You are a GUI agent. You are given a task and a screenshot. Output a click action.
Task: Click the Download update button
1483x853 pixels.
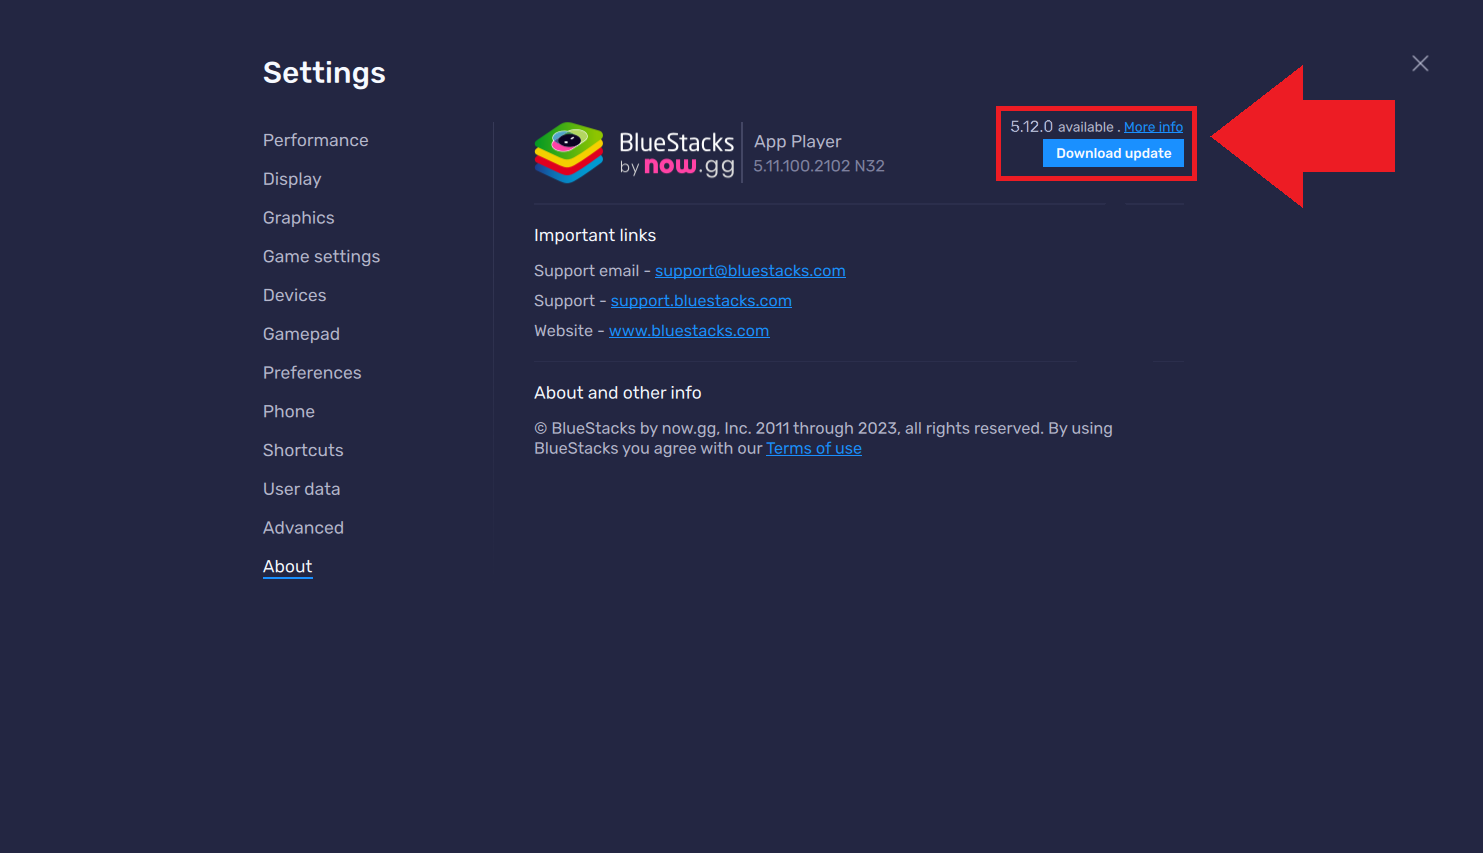pos(1113,153)
